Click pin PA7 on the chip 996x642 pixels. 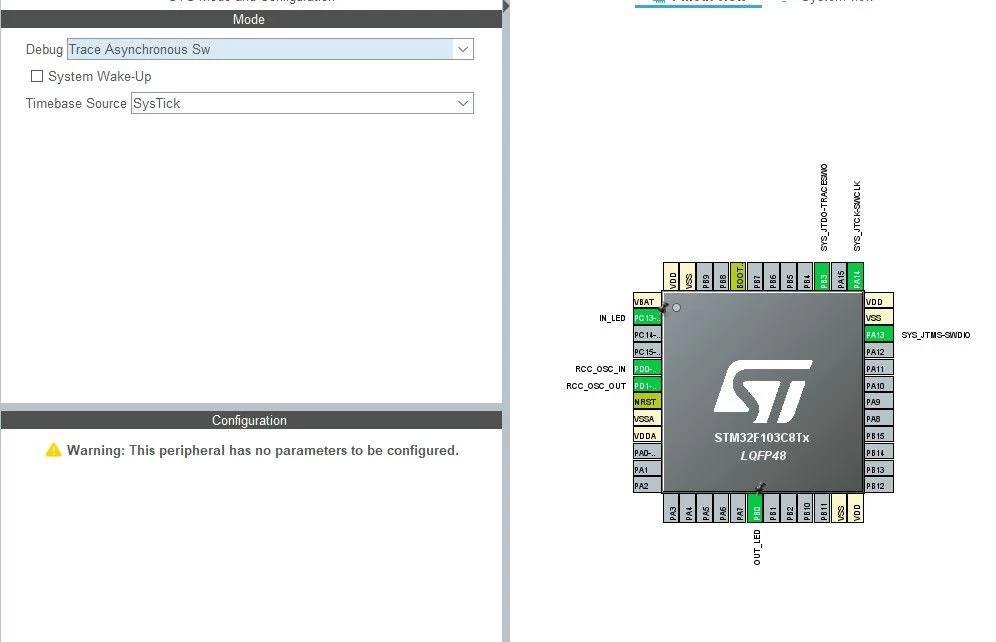click(x=739, y=509)
